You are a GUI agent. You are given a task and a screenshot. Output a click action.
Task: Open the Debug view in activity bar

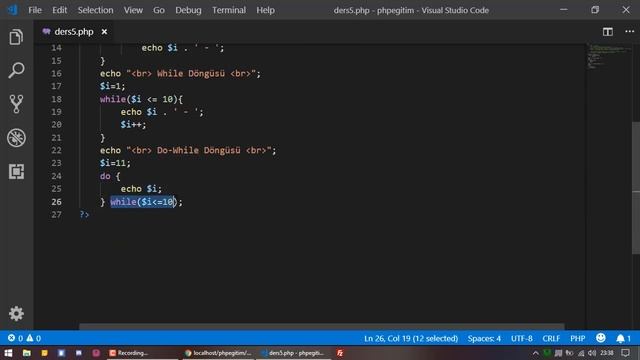coord(16,138)
